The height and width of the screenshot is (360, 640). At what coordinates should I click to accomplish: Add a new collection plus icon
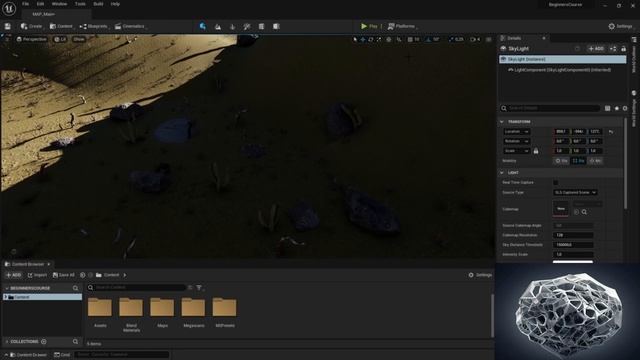[44, 342]
